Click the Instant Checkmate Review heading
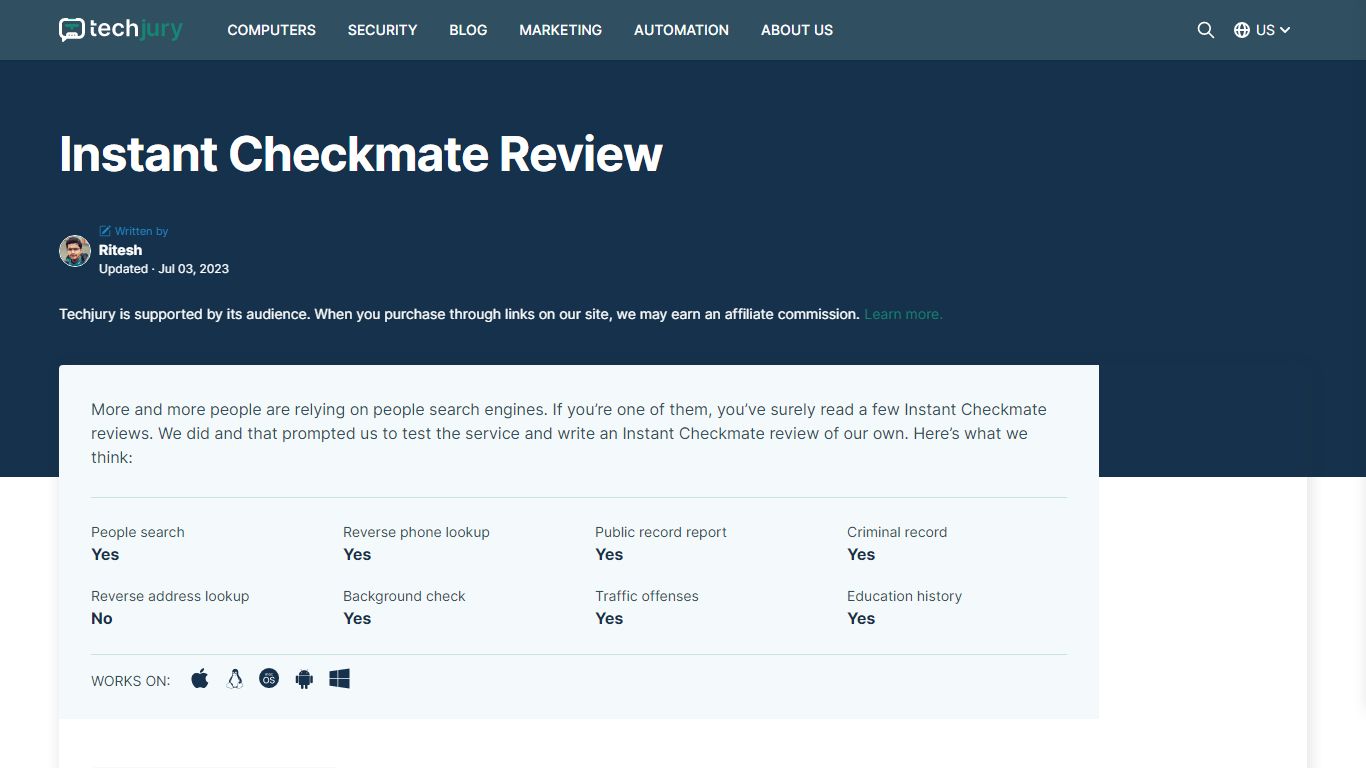This screenshot has height=768, width=1366. tap(361, 154)
